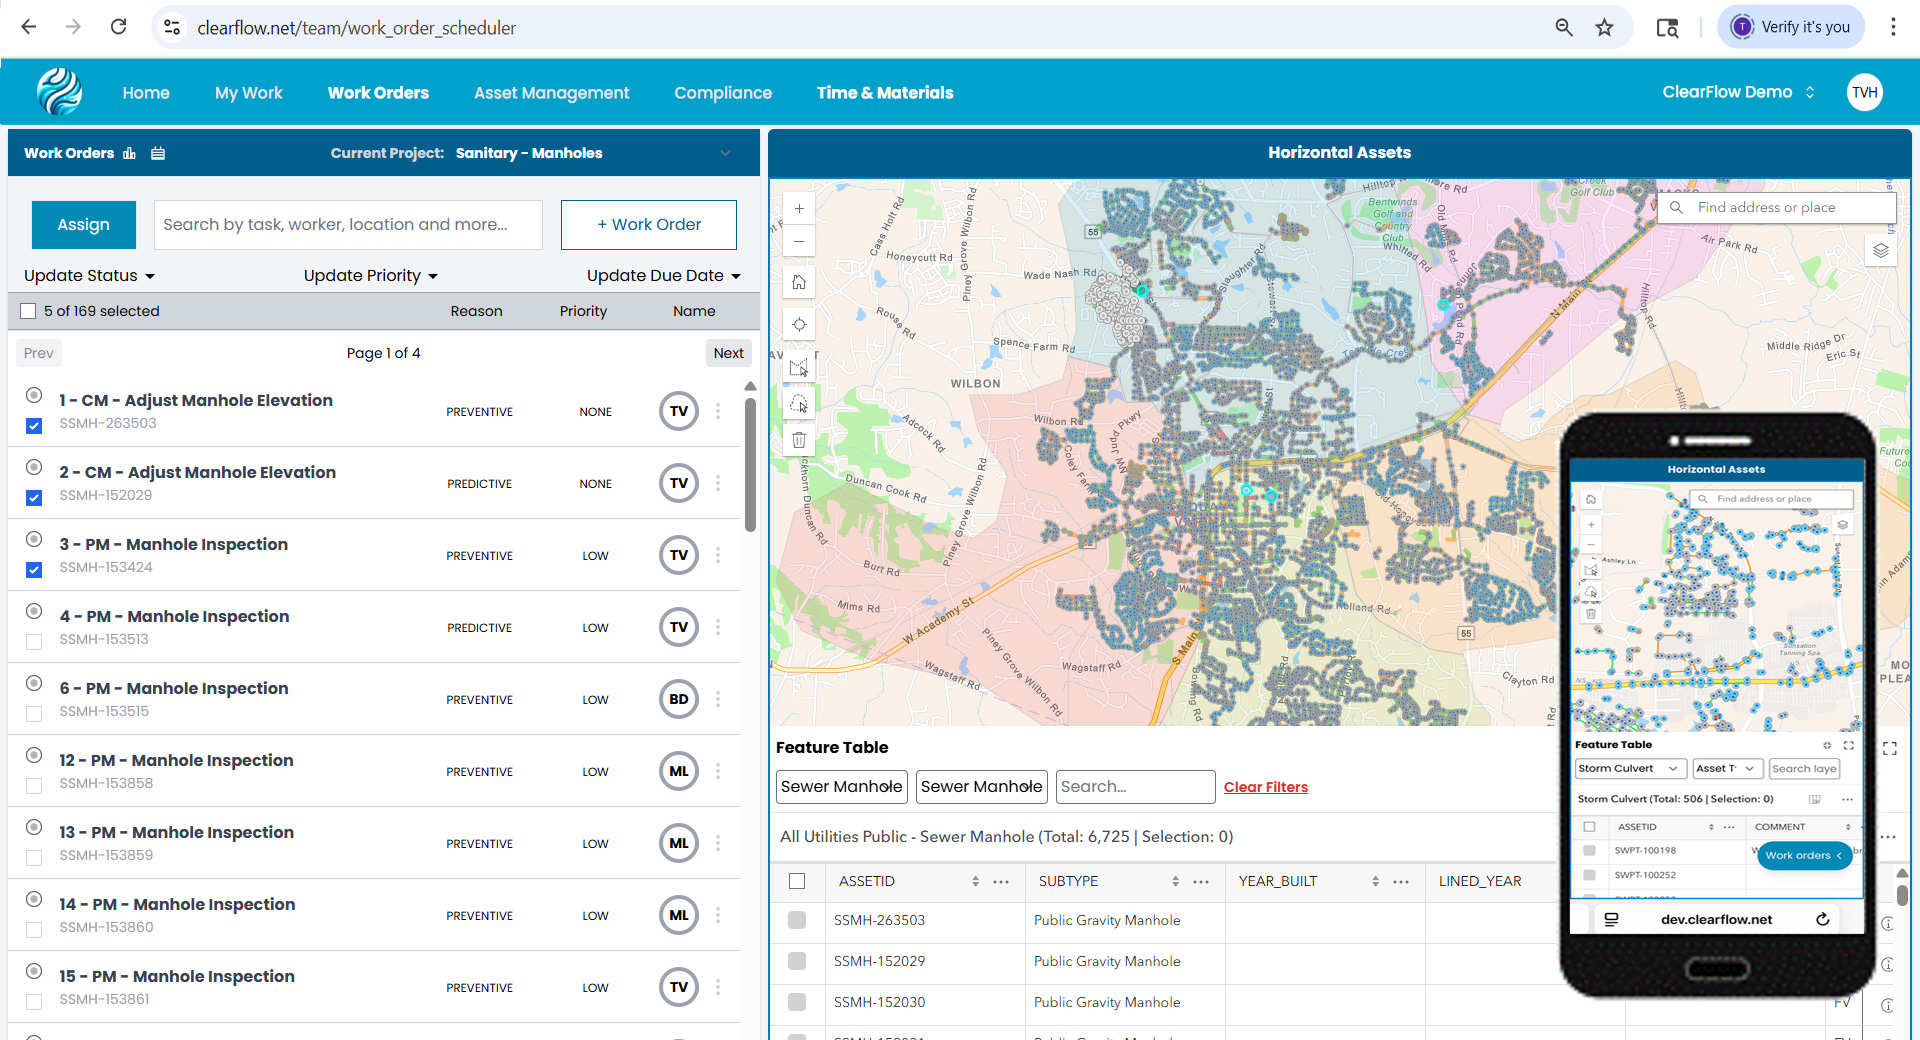
Task: Check work order 4 Manhole Inspection
Action: click(34, 642)
